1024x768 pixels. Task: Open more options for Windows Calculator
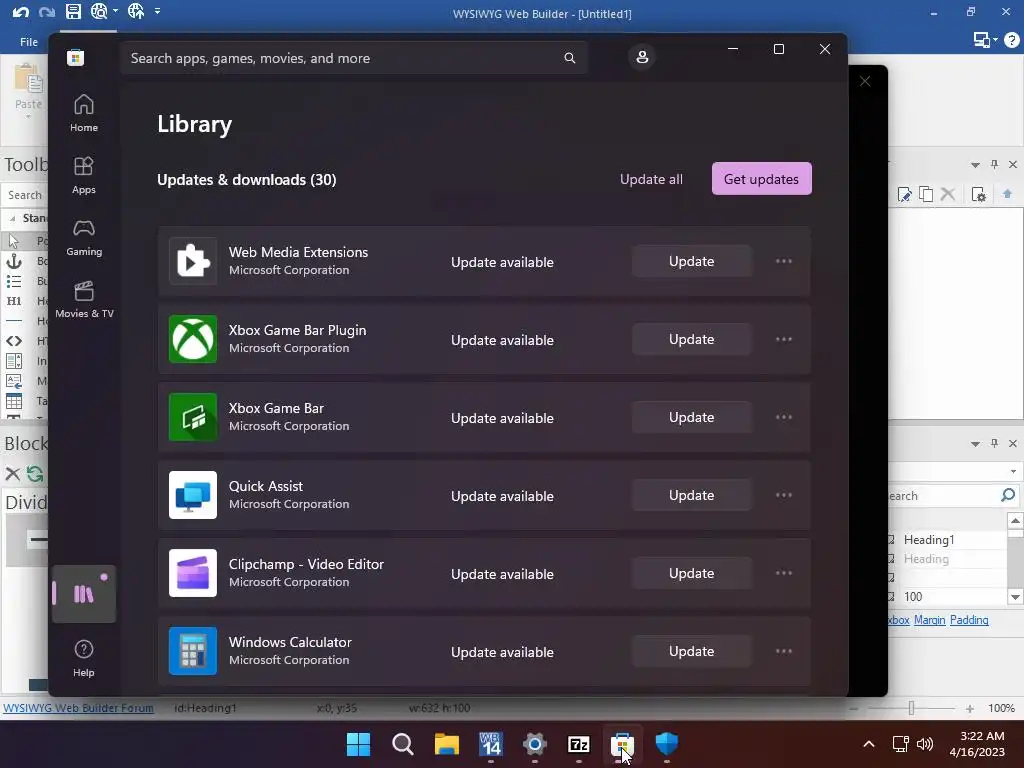pos(784,652)
